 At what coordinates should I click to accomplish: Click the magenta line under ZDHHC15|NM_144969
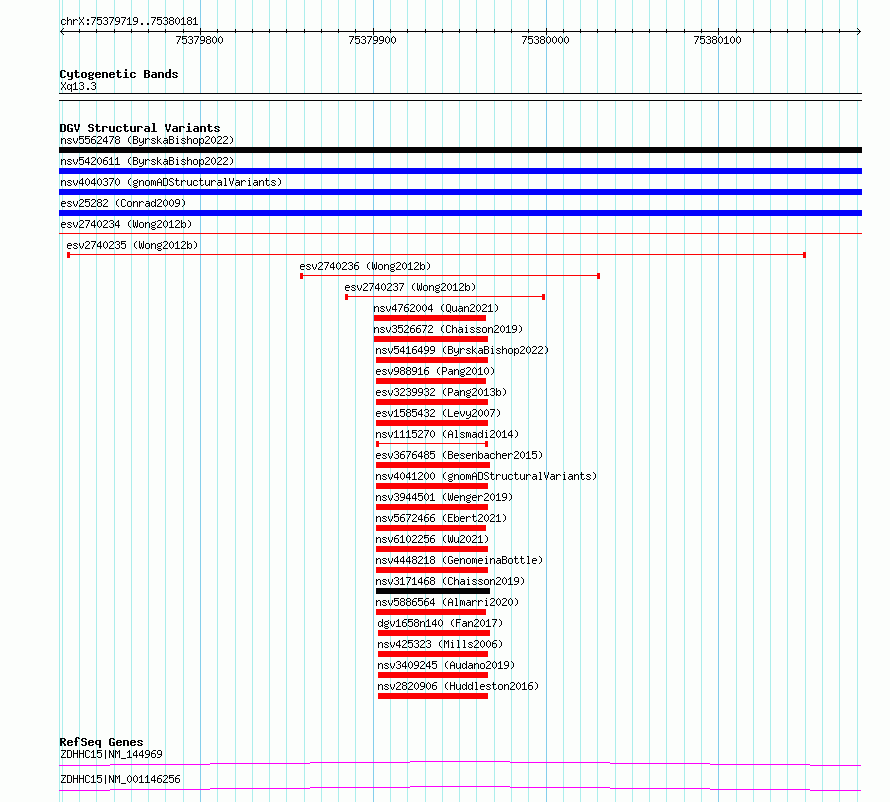[460, 763]
